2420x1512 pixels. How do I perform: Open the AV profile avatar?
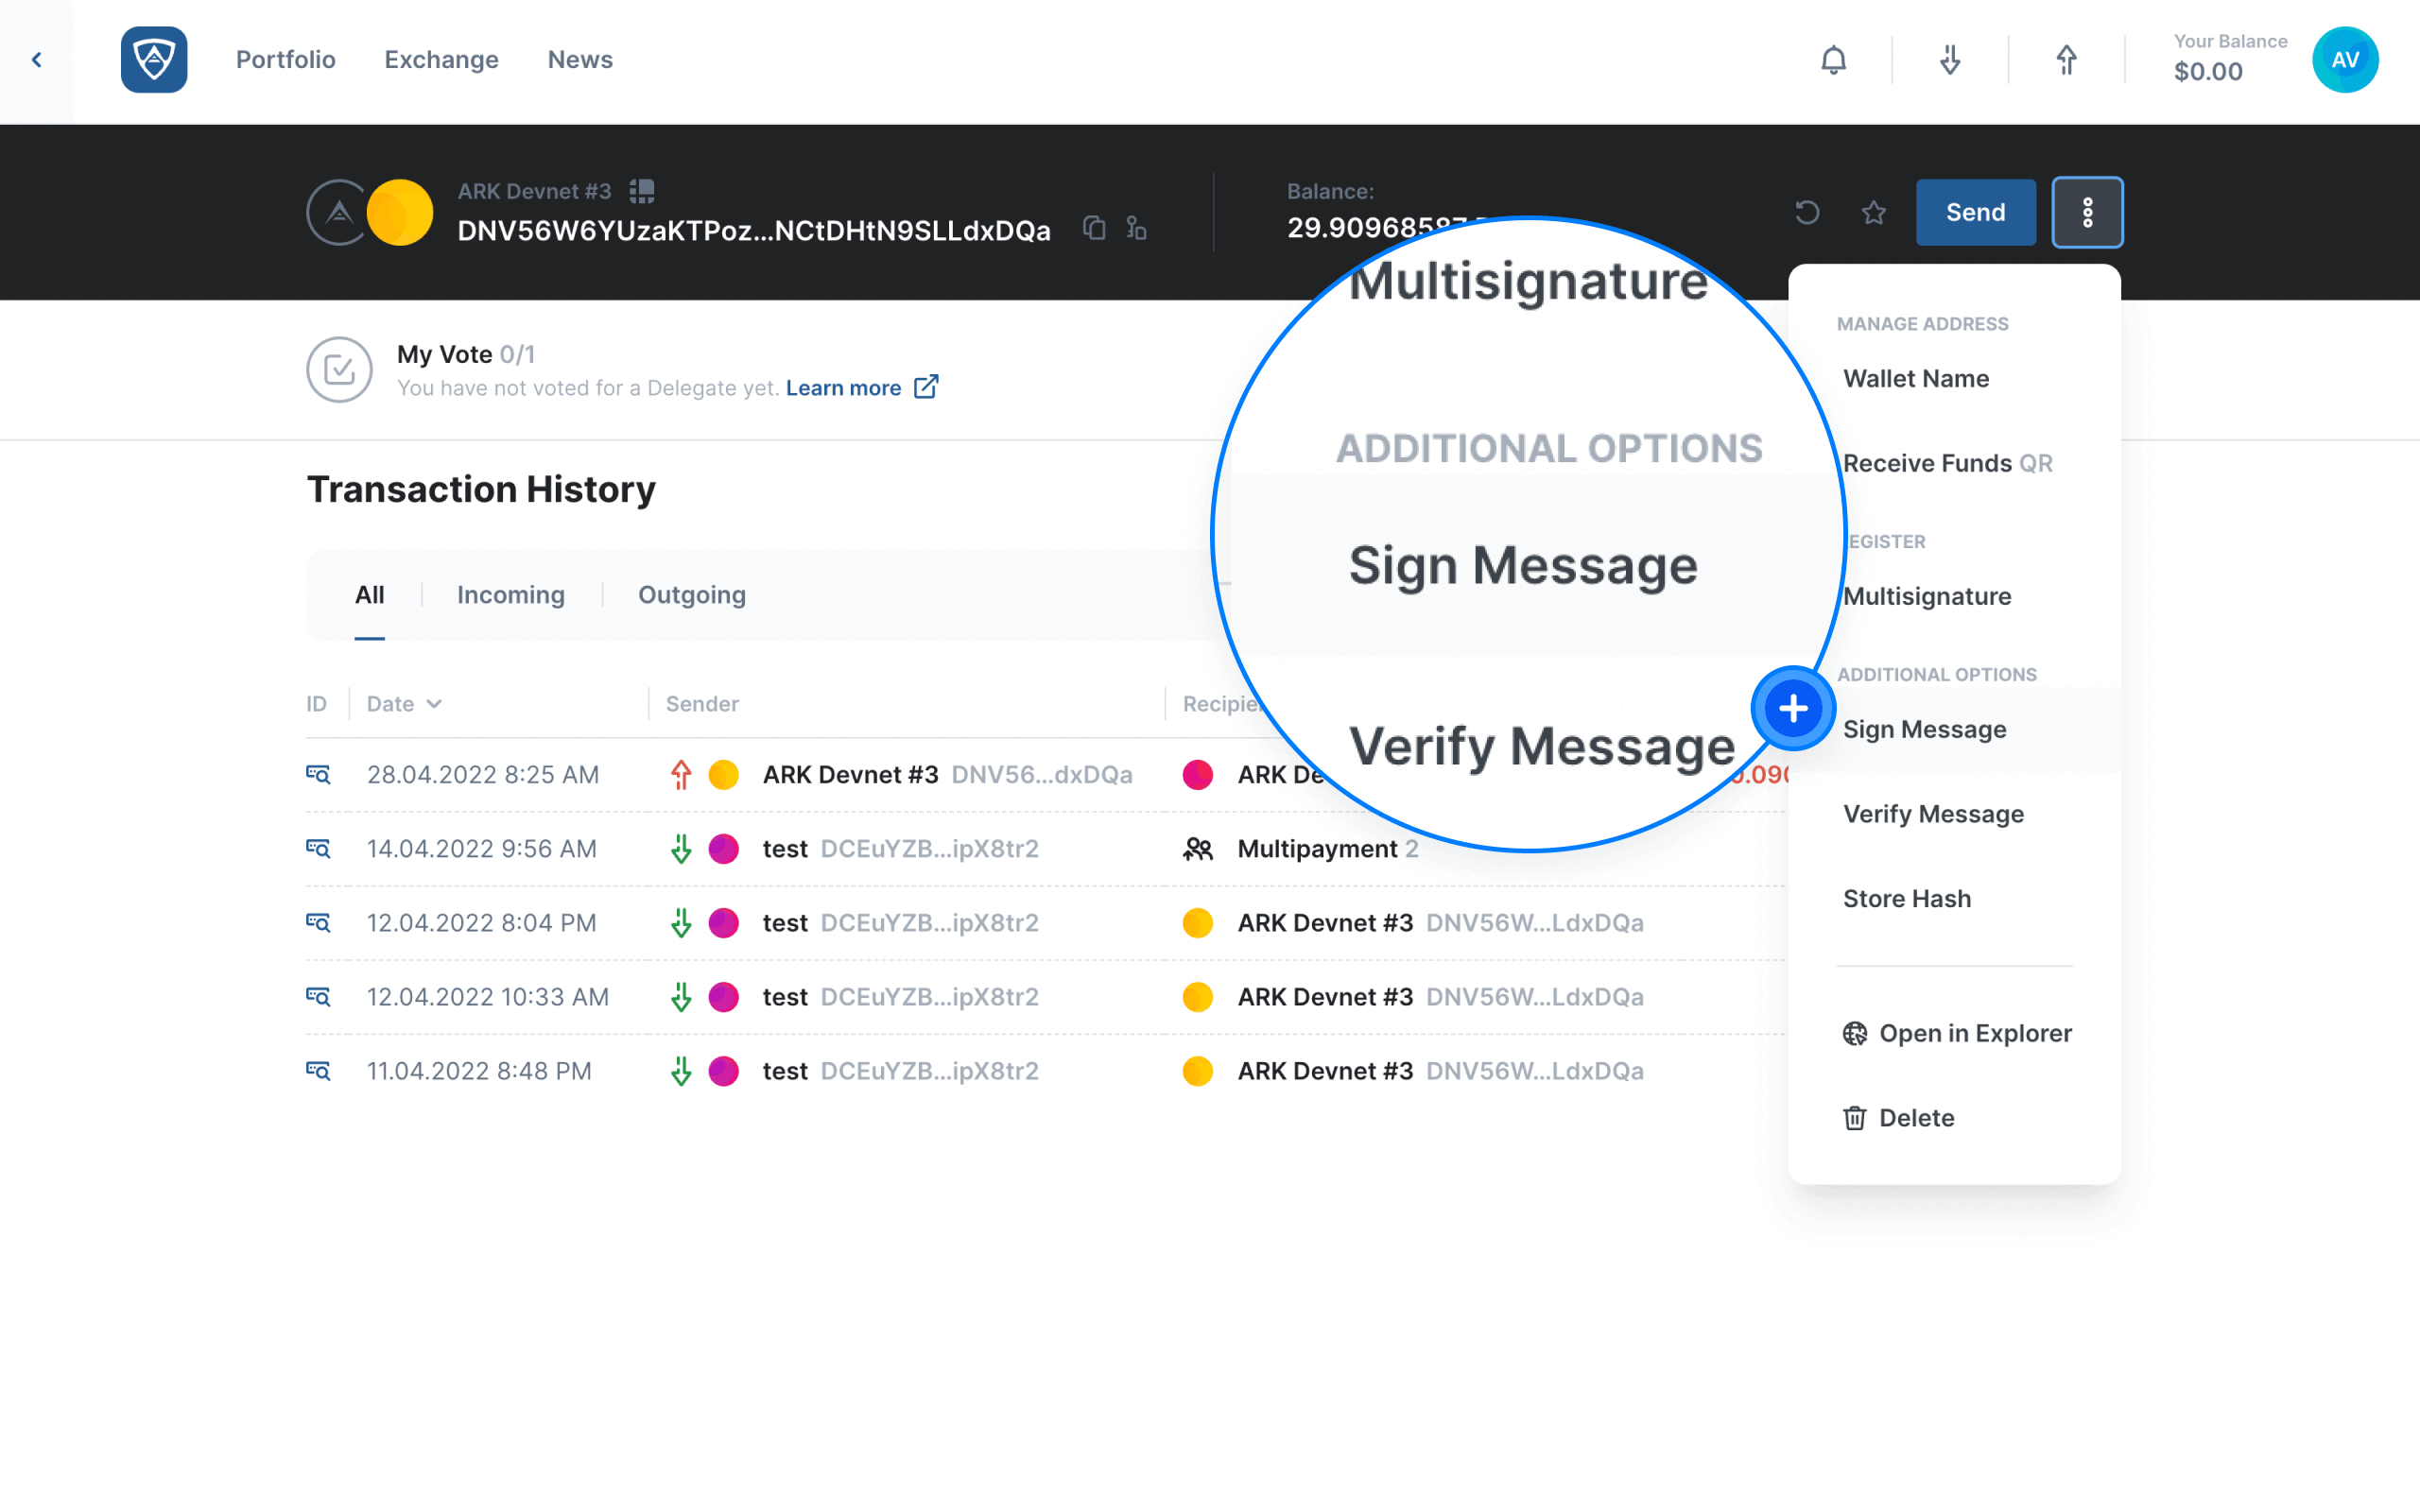[2345, 60]
